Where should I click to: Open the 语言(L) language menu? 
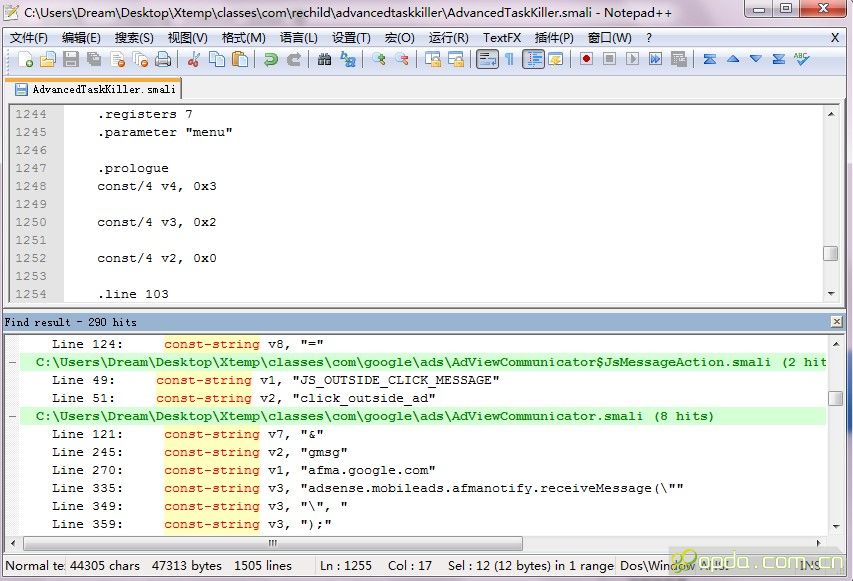[x=299, y=38]
